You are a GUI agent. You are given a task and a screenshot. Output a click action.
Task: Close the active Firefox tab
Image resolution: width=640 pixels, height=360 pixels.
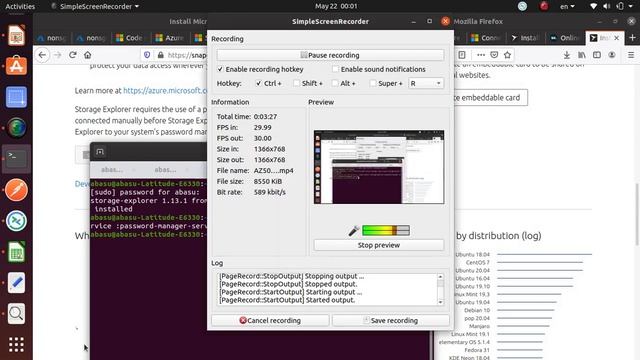(617, 38)
